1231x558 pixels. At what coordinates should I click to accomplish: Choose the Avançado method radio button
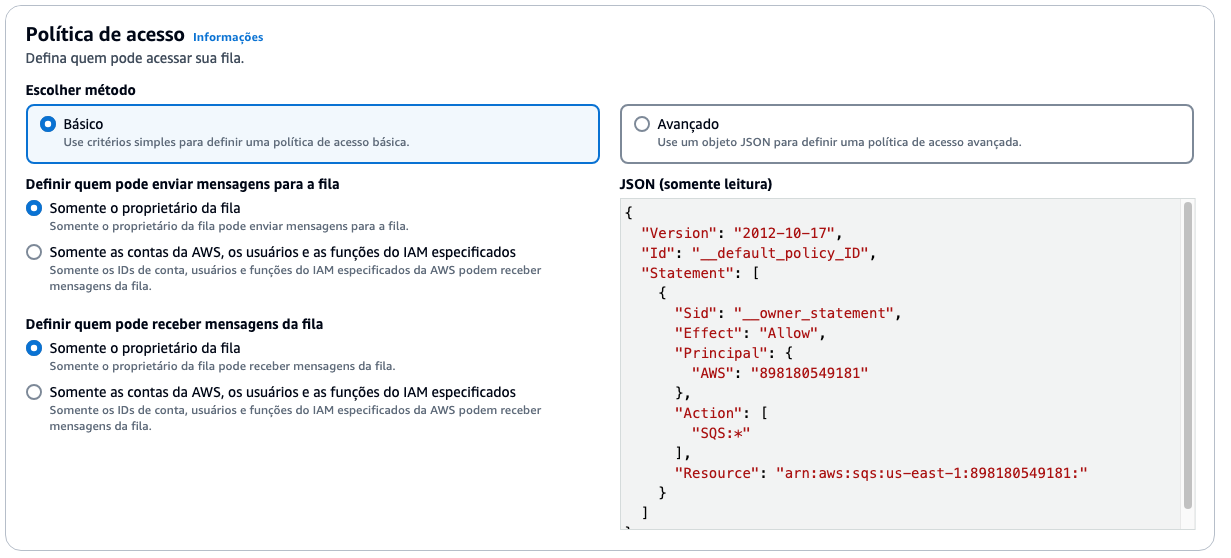(x=642, y=124)
